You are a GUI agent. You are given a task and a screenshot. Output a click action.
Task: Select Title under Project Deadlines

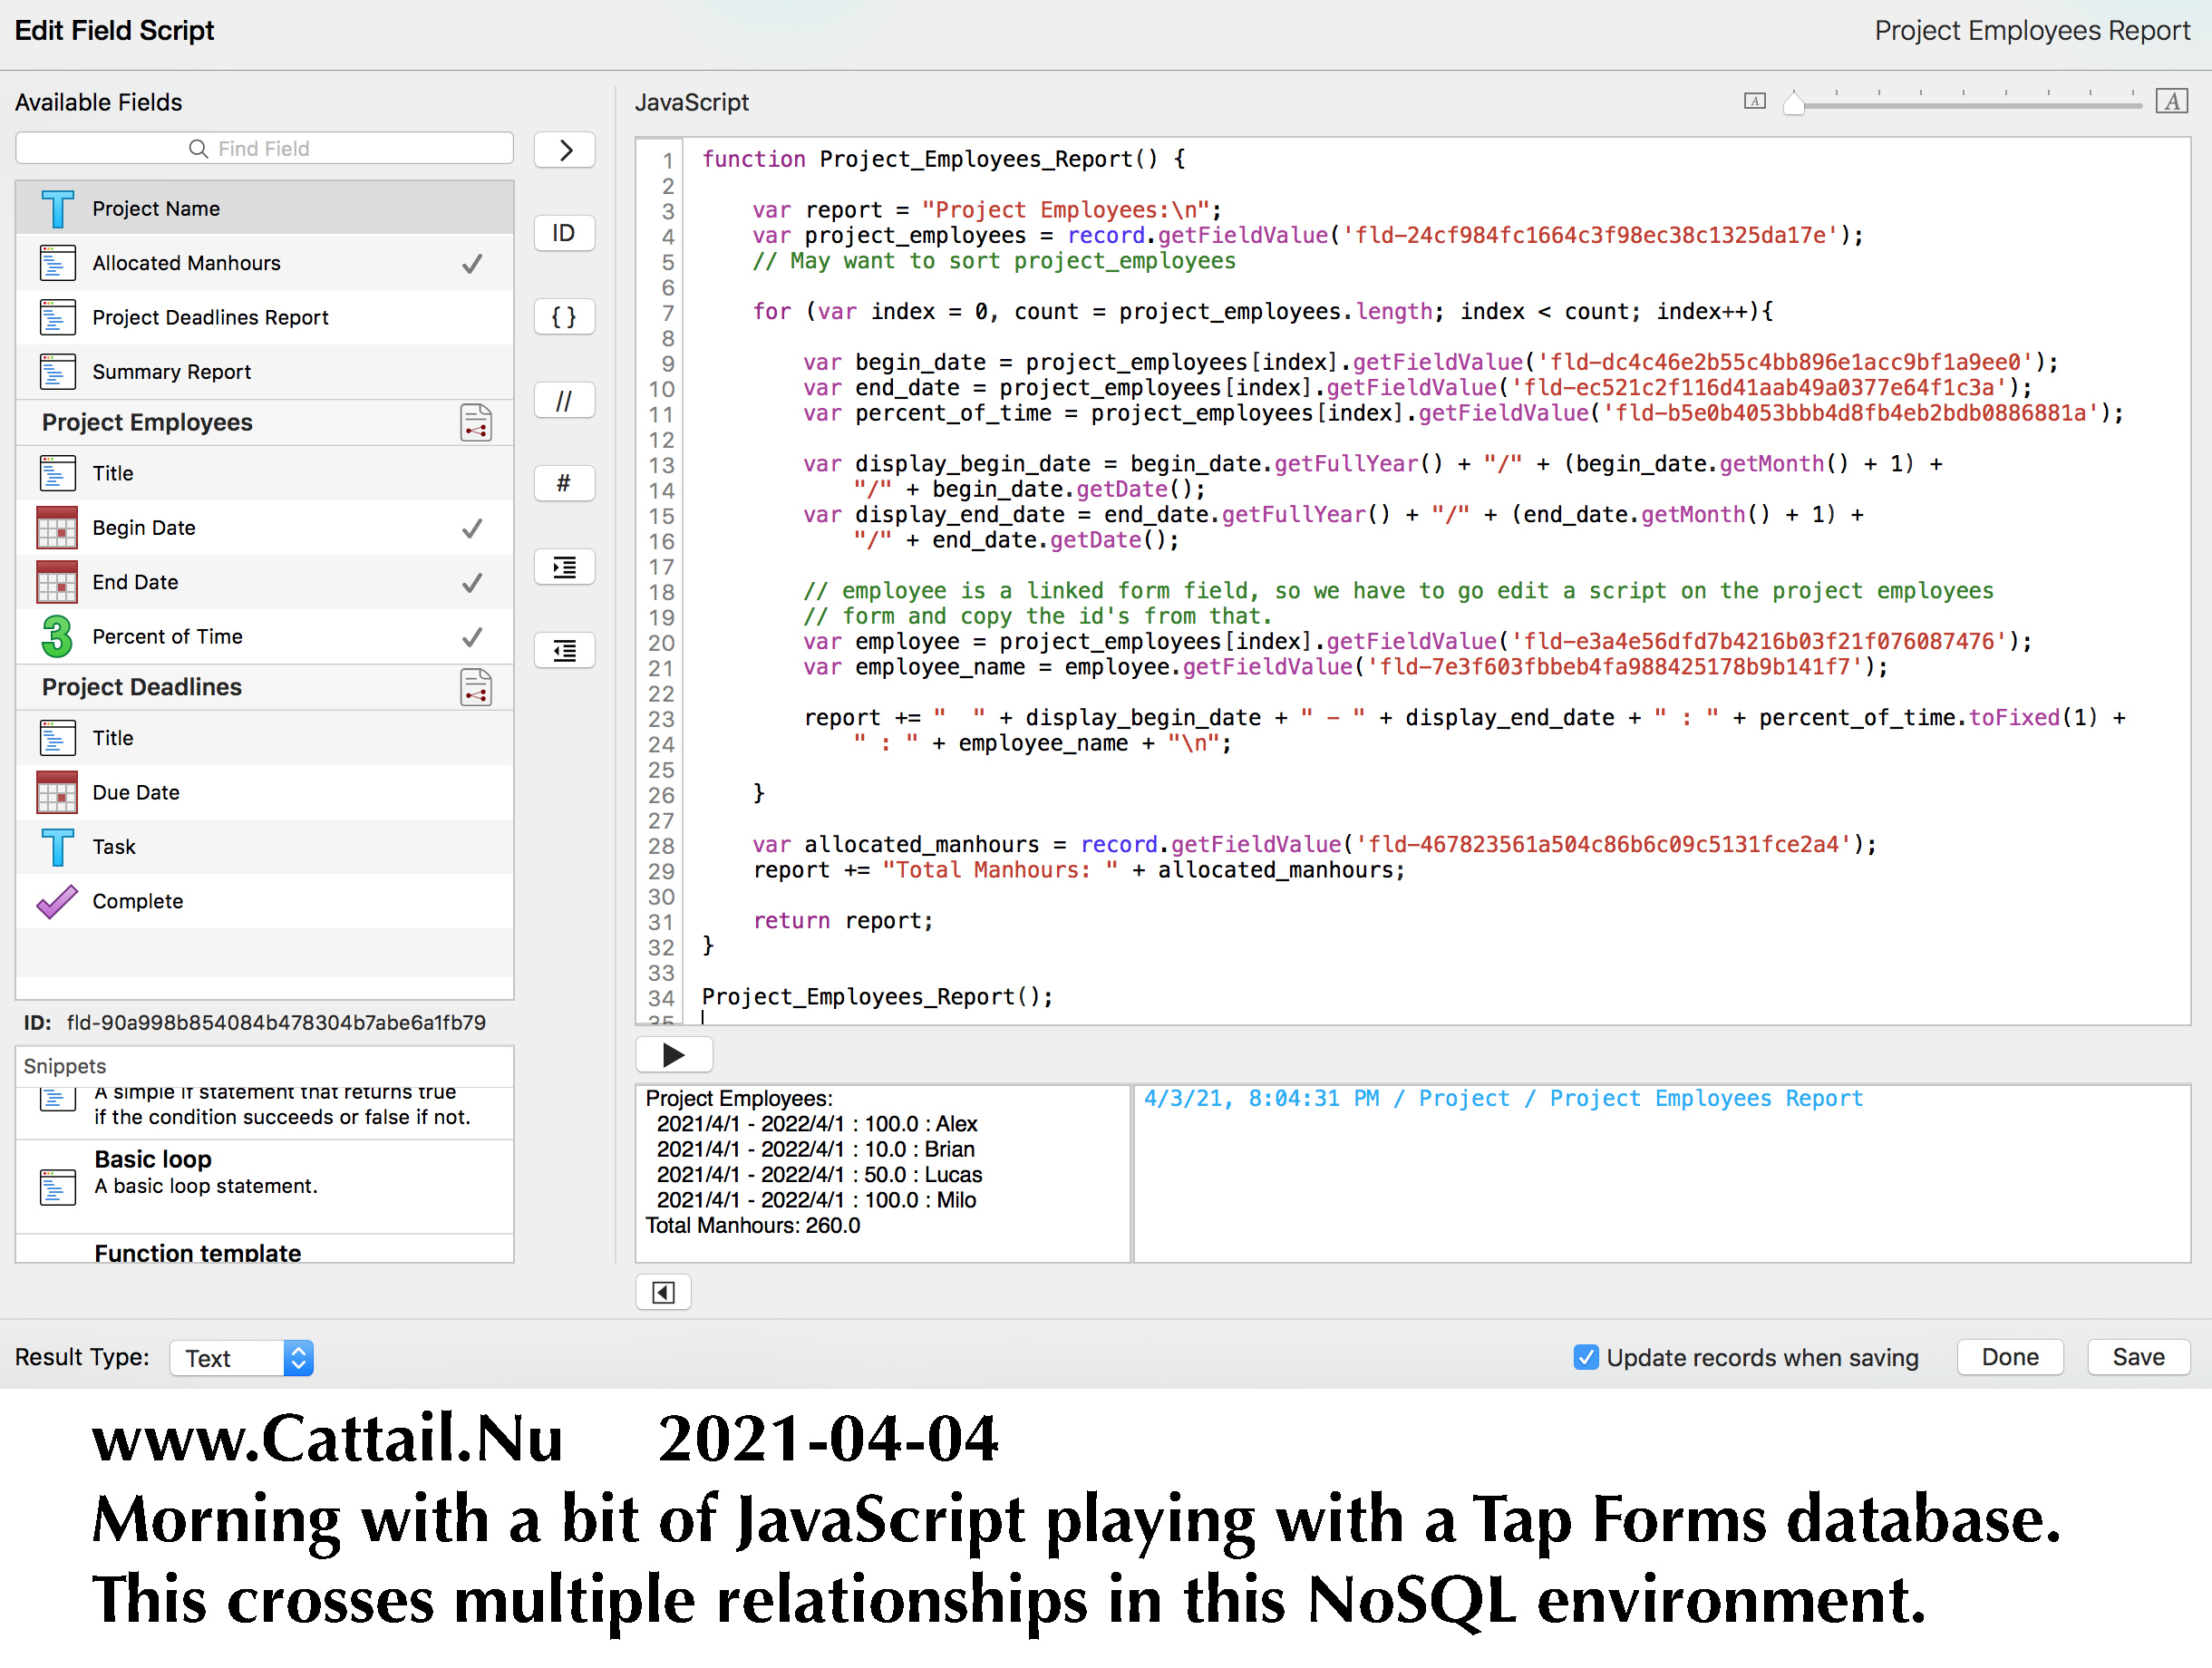tap(265, 738)
